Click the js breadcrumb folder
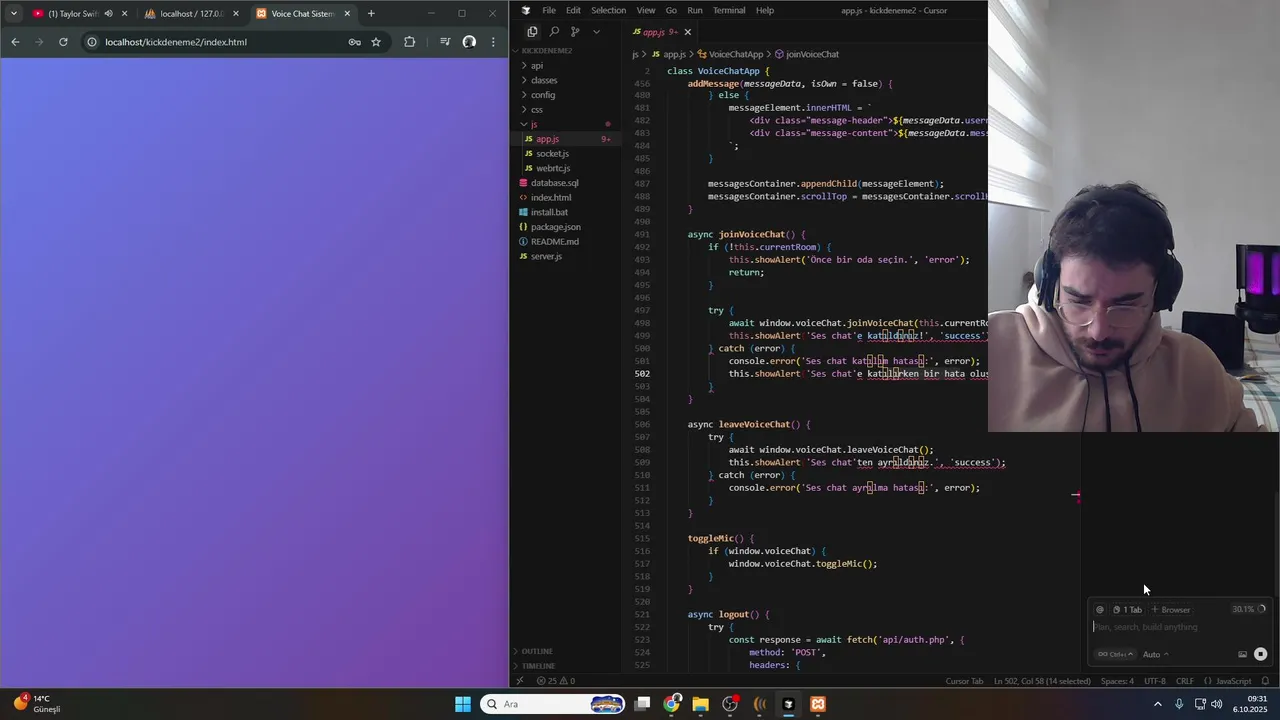The width and height of the screenshot is (1280, 720). (x=635, y=54)
